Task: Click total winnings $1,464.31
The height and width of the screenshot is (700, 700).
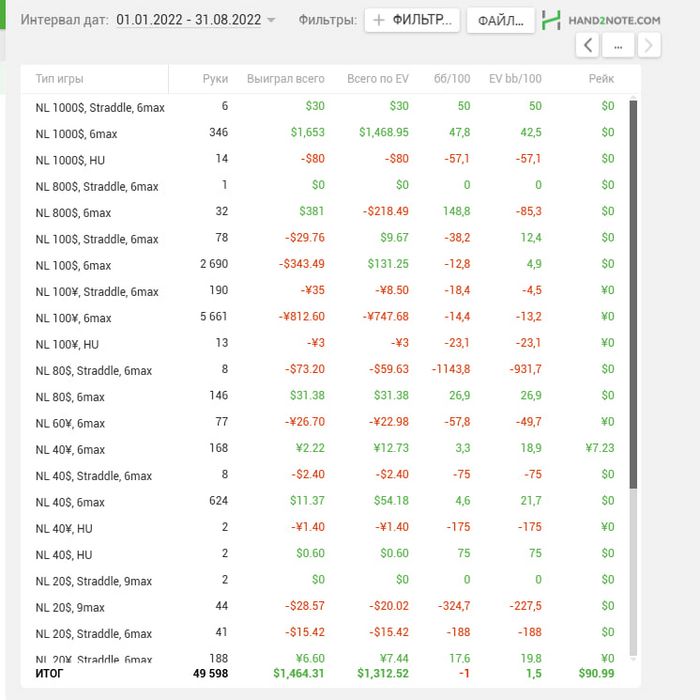Action: [x=299, y=674]
